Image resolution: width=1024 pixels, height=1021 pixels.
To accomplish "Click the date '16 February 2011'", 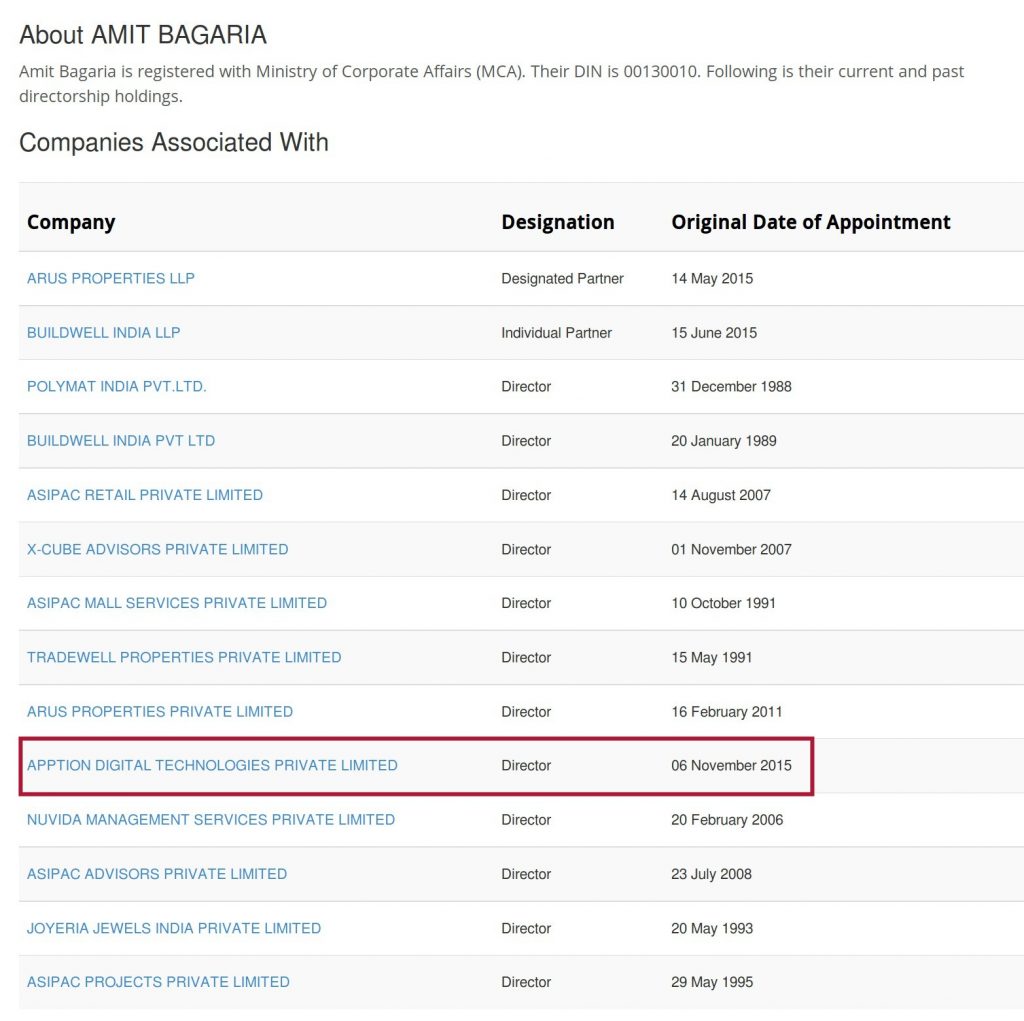I will (726, 711).
